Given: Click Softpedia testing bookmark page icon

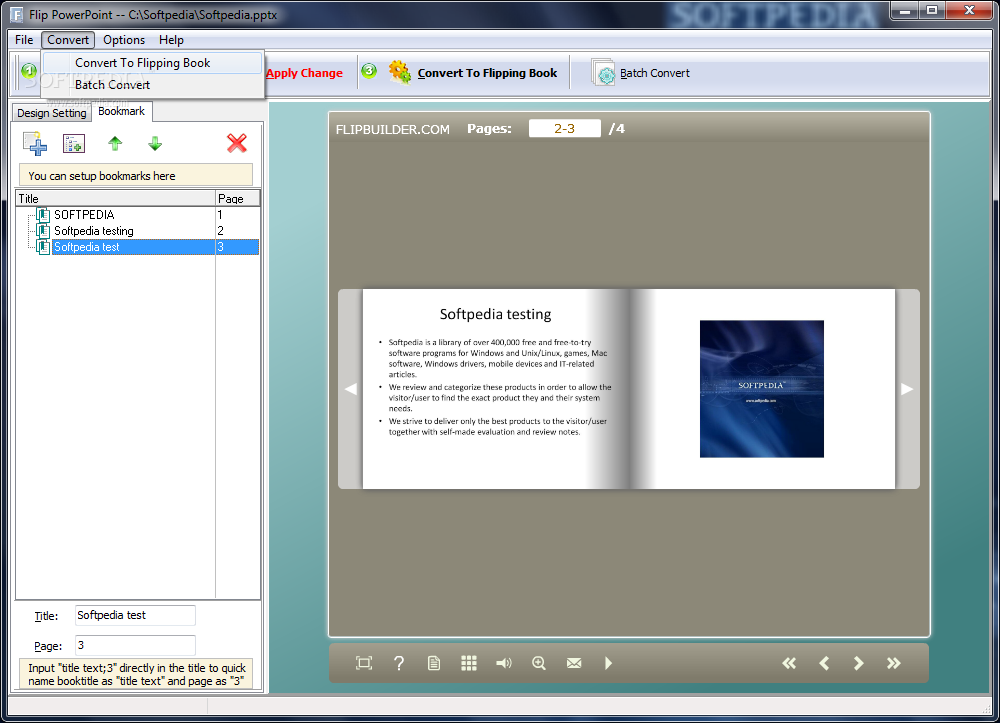Looking at the screenshot, I should pyautogui.click(x=43, y=231).
